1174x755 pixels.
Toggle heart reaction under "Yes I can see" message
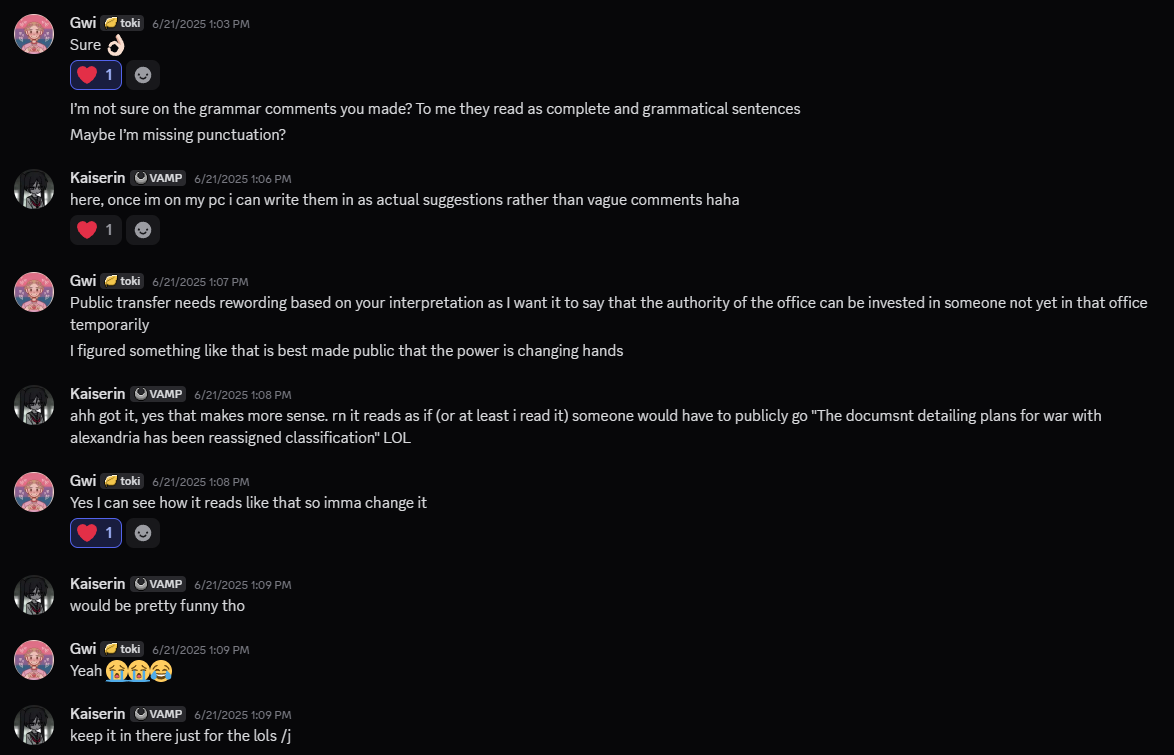point(96,533)
